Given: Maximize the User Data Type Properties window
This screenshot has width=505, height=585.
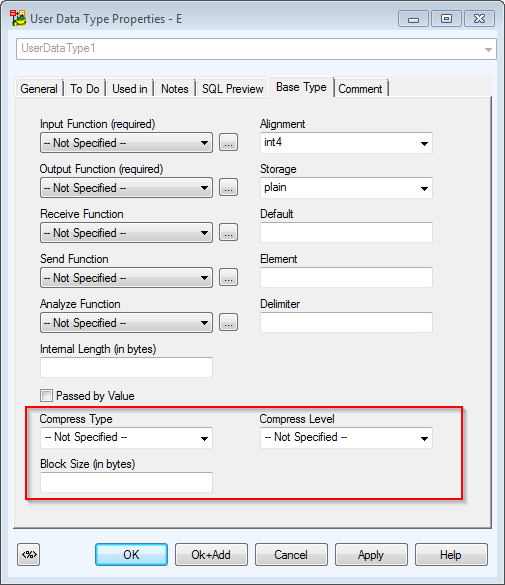Looking at the screenshot, I should (x=446, y=19).
